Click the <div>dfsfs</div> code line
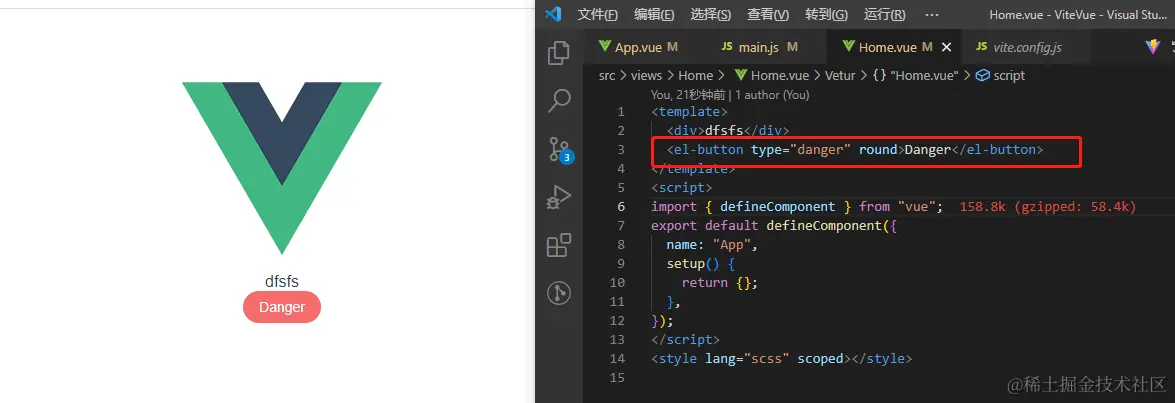 tap(728, 130)
